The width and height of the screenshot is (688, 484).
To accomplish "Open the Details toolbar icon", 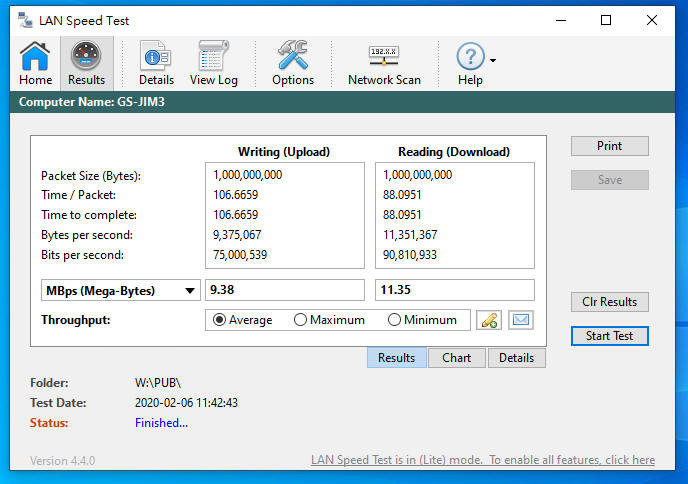I will click(x=156, y=63).
